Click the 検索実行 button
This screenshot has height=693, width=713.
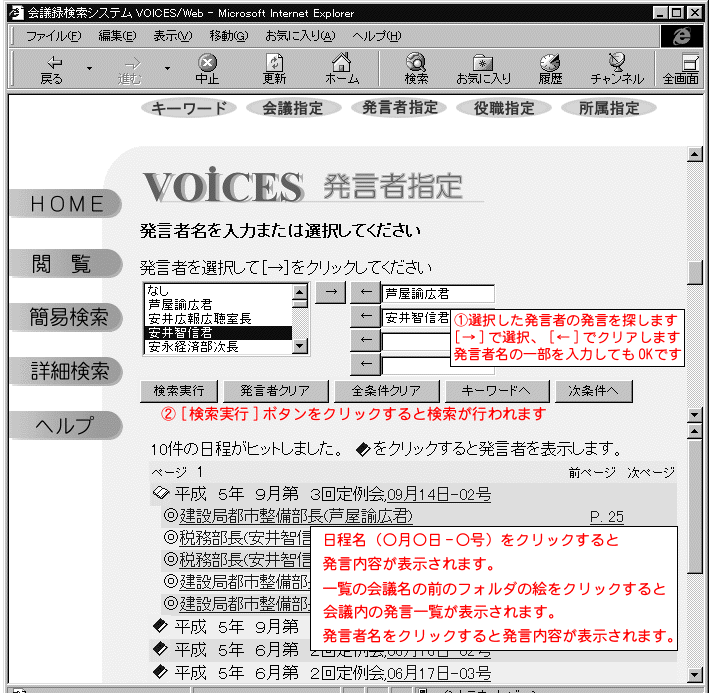[179, 390]
